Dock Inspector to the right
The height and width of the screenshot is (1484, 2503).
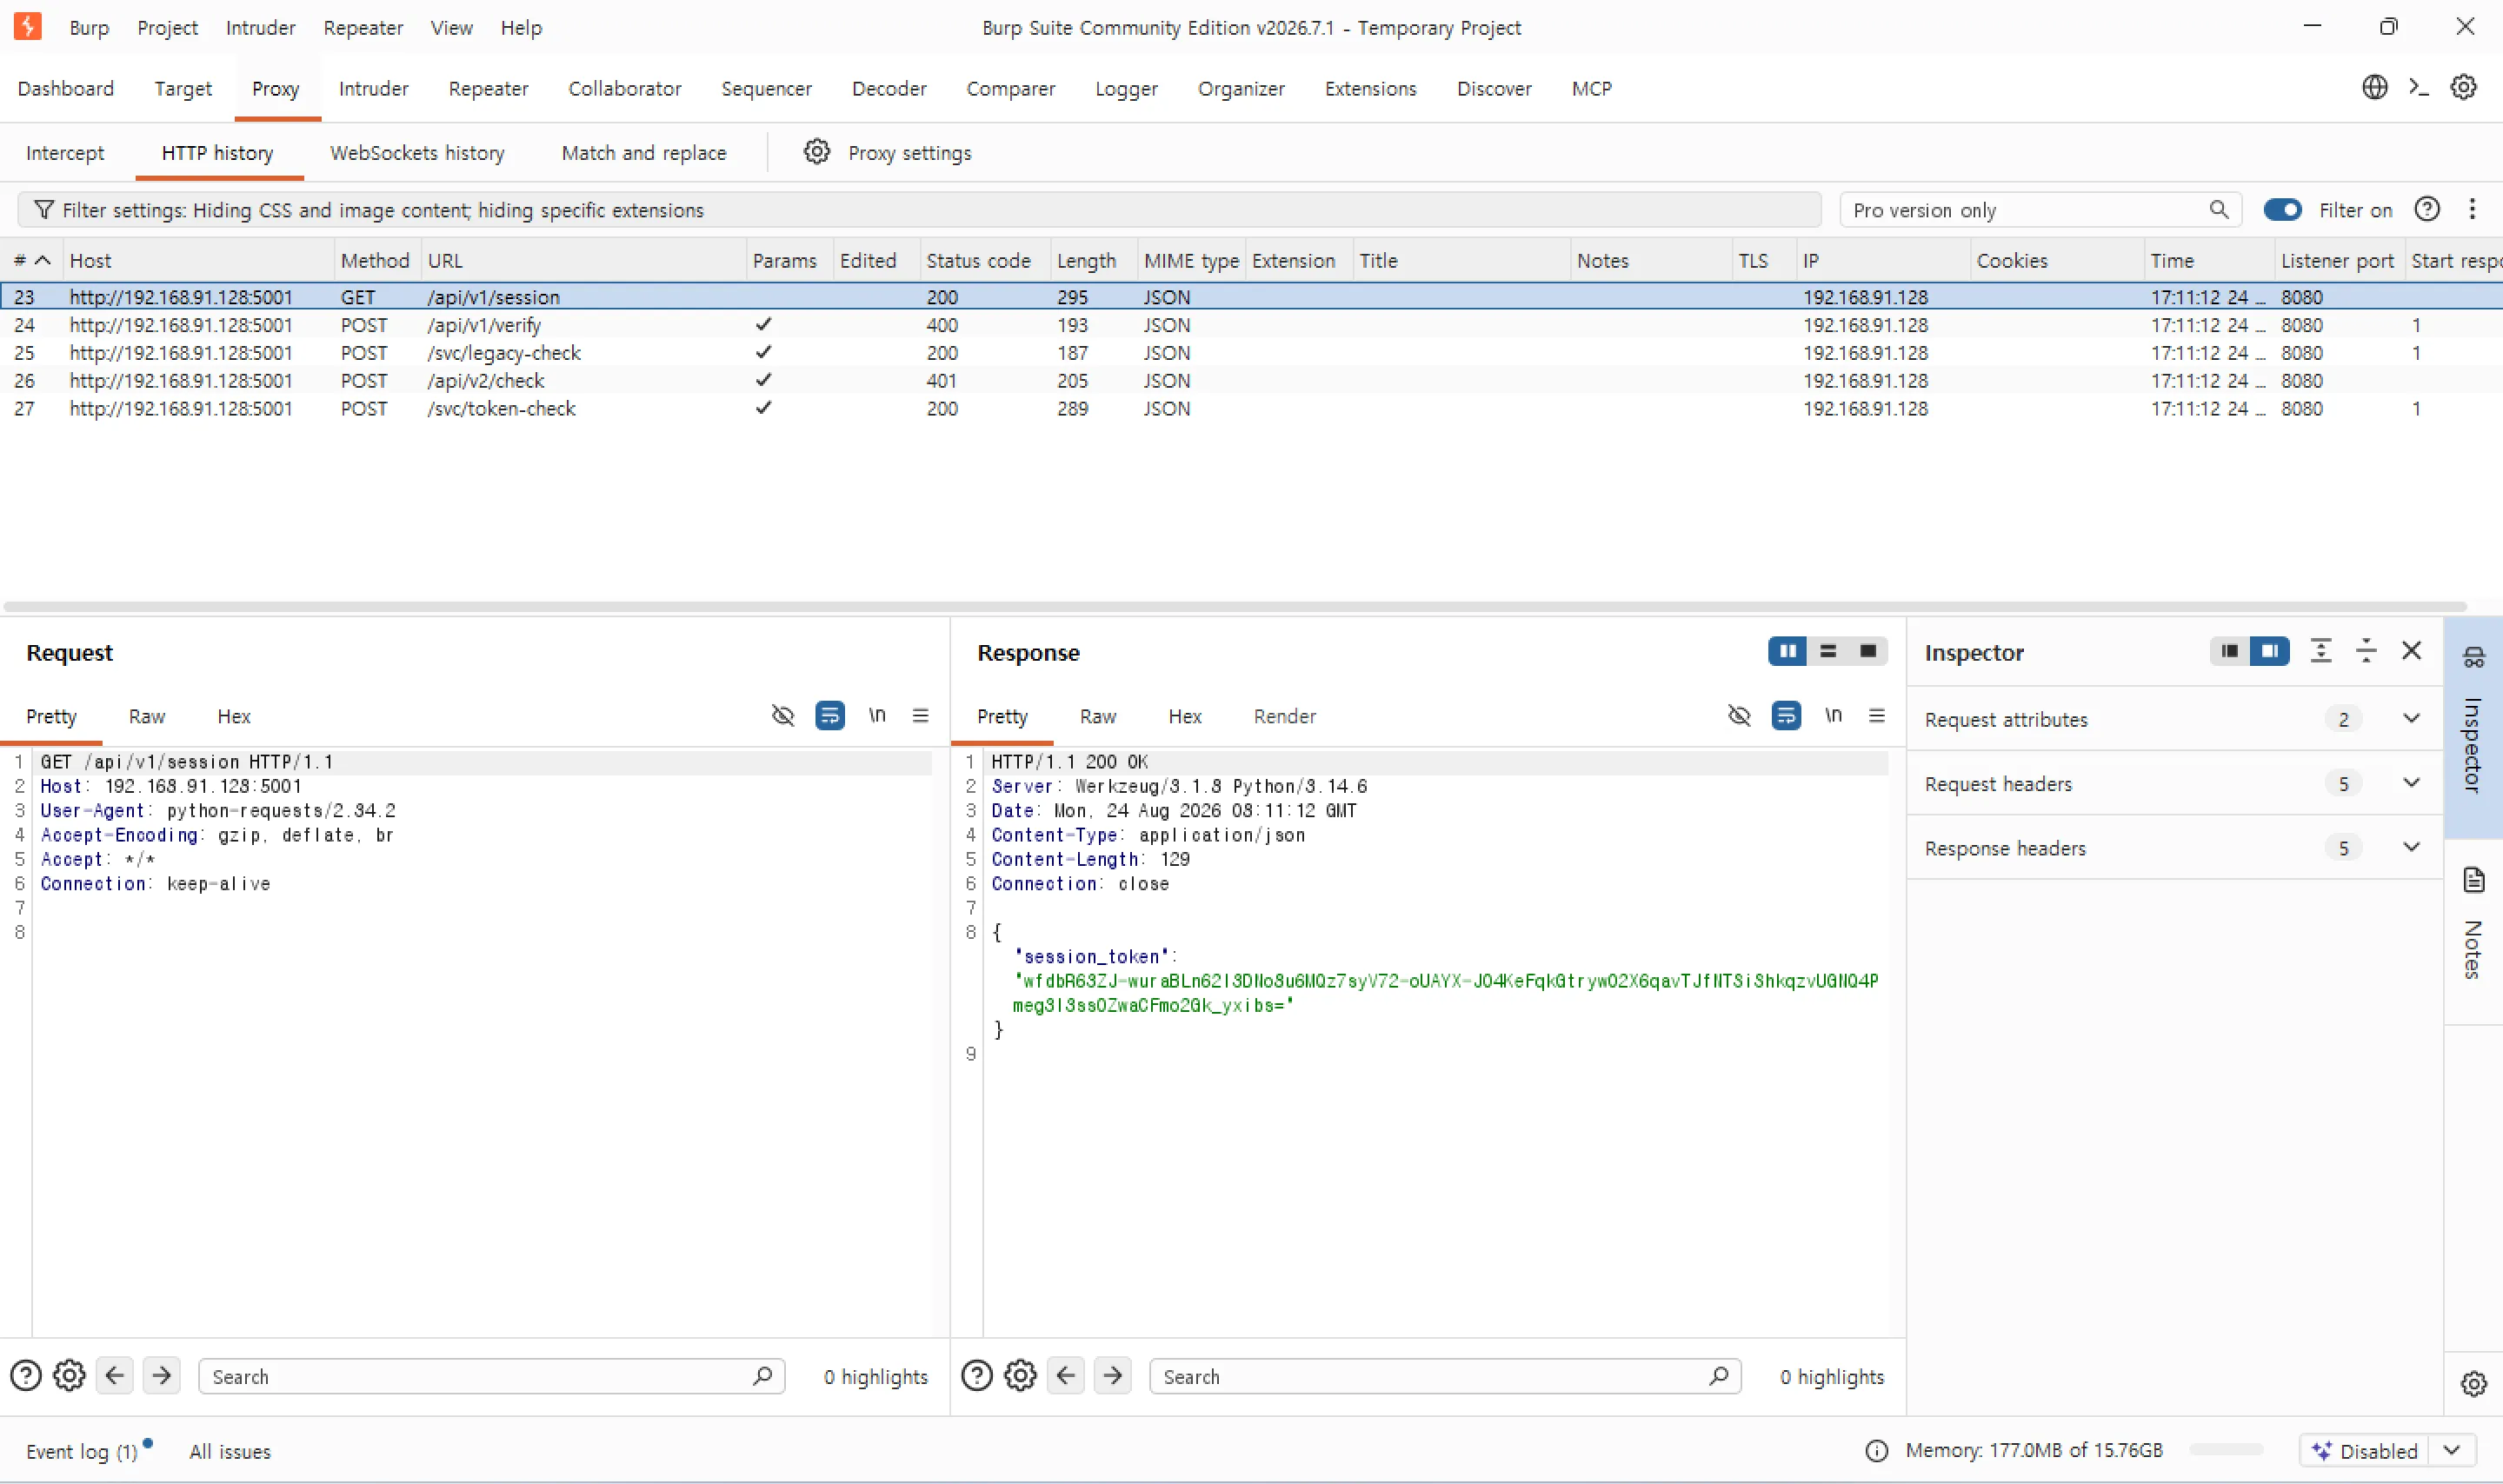pyautogui.click(x=2269, y=651)
